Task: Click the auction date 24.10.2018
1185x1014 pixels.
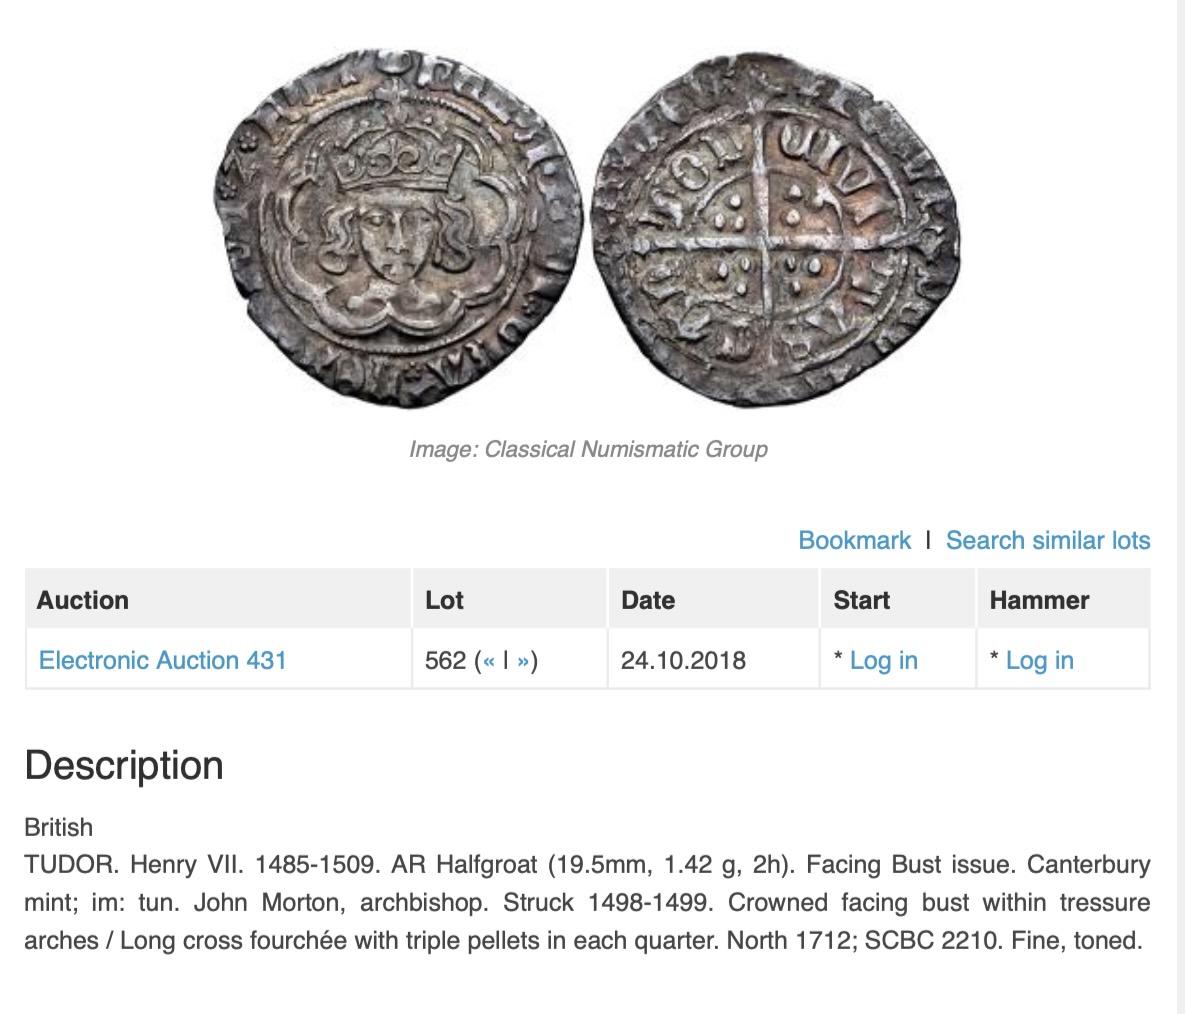Action: (x=683, y=660)
